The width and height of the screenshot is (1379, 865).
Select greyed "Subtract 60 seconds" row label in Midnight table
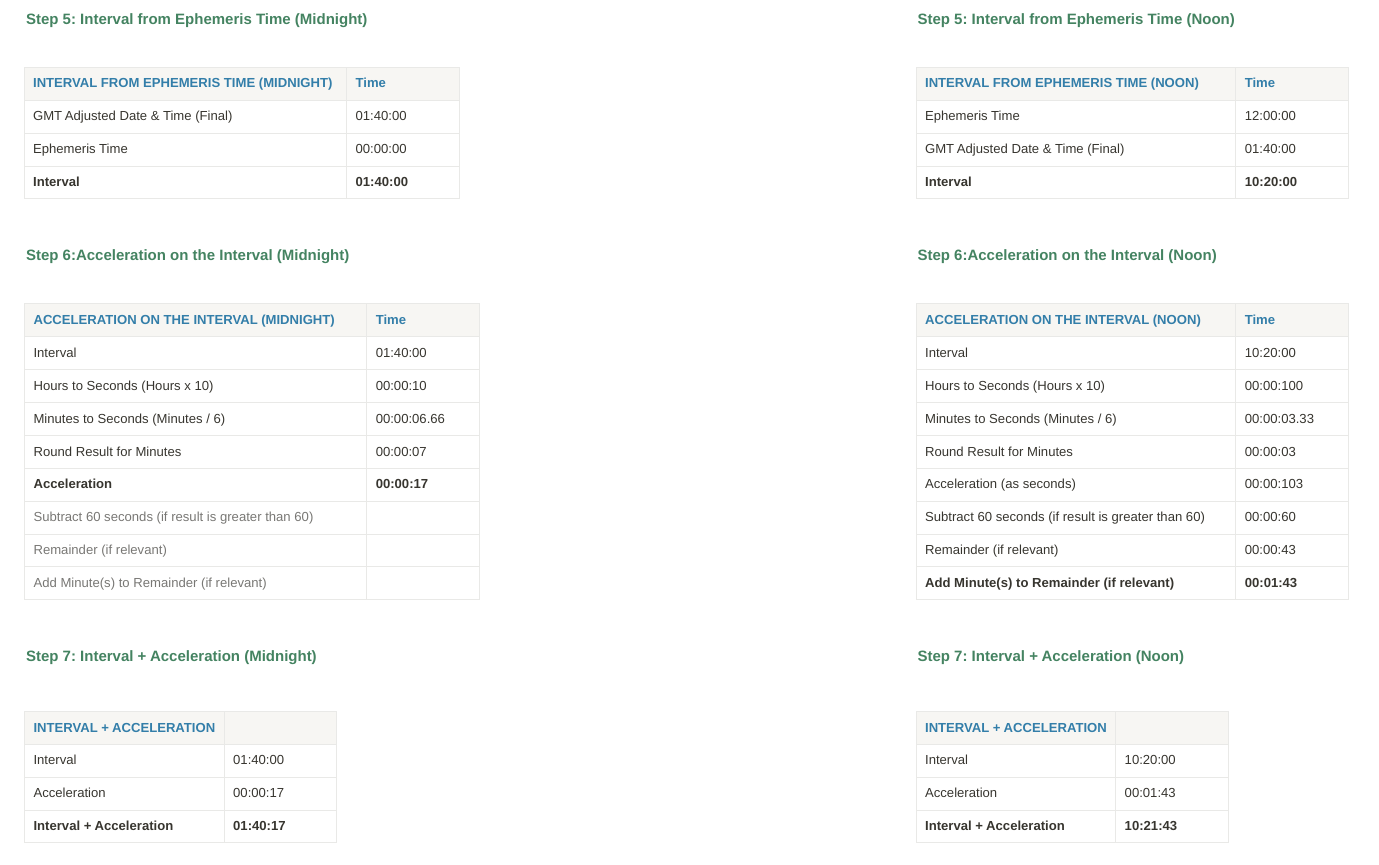click(174, 517)
